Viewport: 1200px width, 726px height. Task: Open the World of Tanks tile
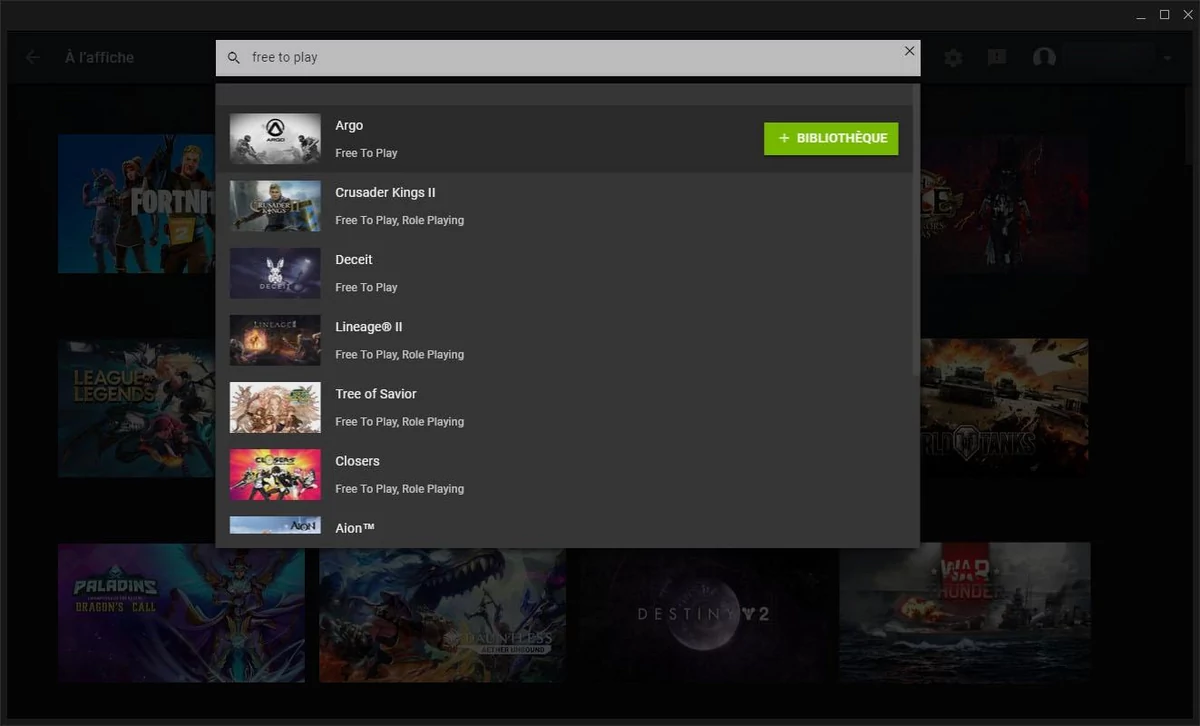point(1005,408)
